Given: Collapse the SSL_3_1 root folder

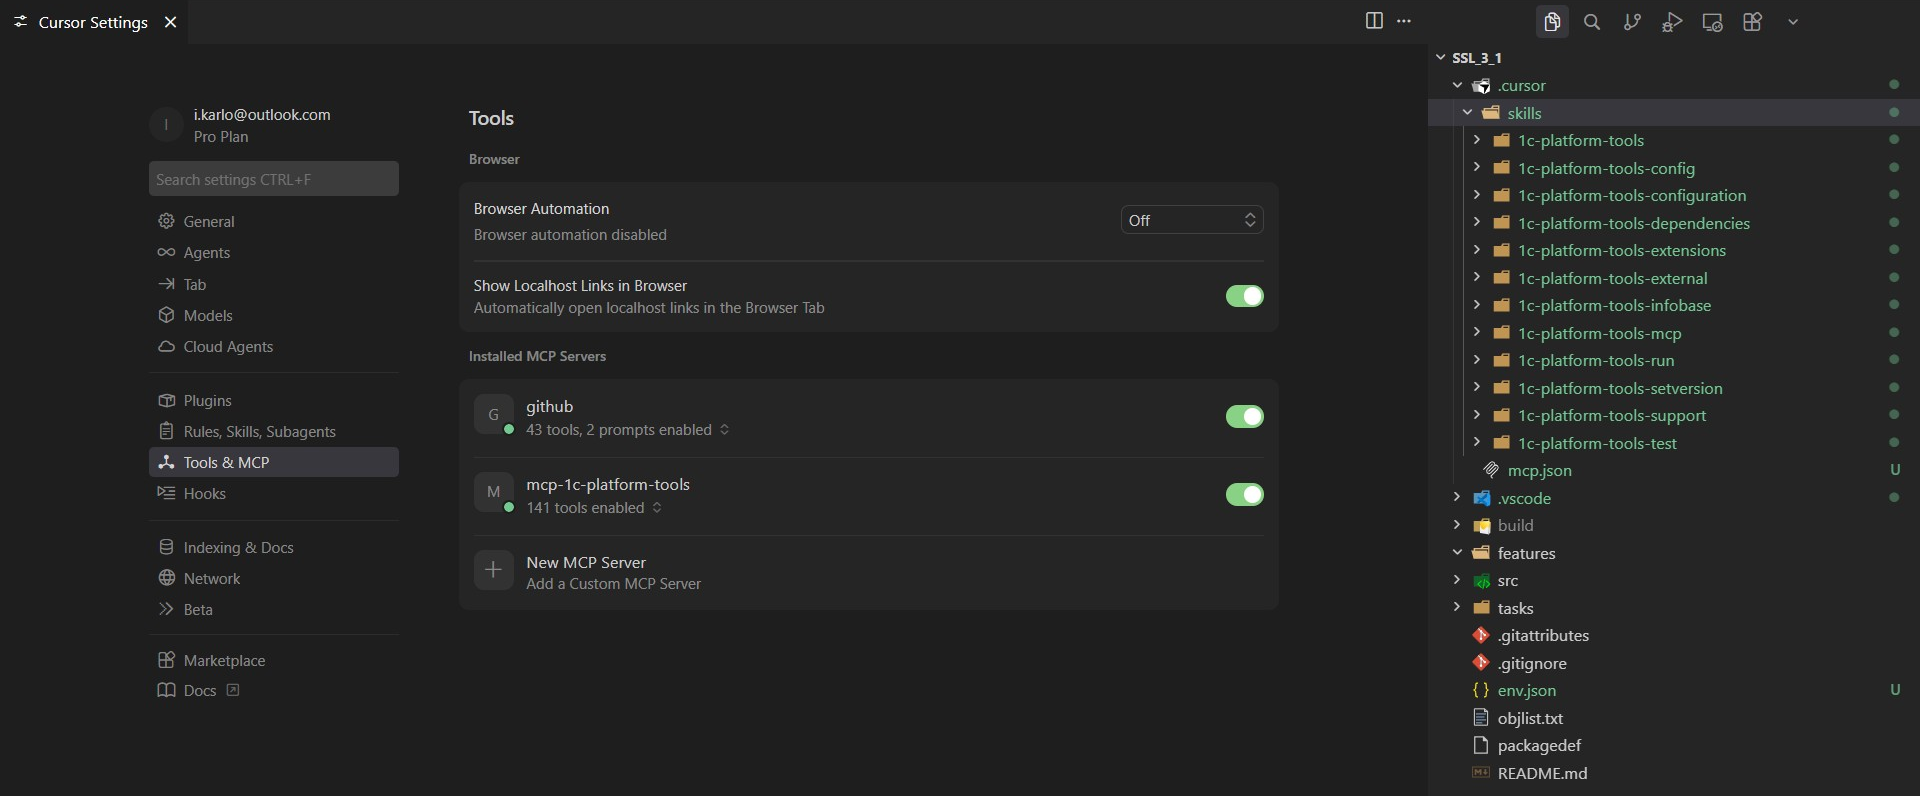Looking at the screenshot, I should click(x=1441, y=58).
